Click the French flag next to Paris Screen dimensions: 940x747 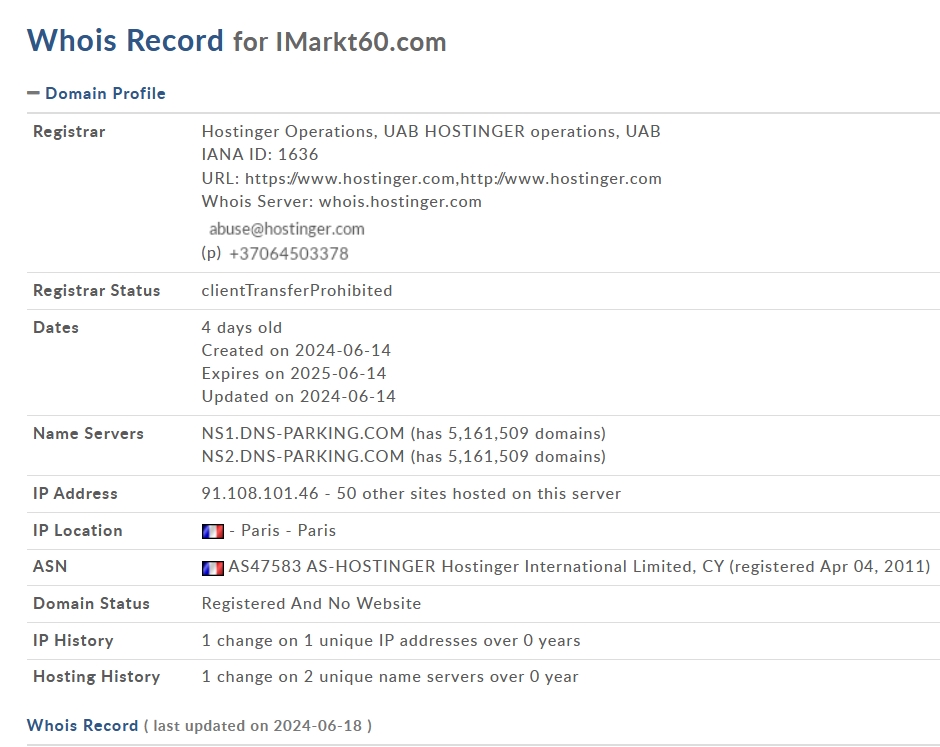tap(213, 531)
